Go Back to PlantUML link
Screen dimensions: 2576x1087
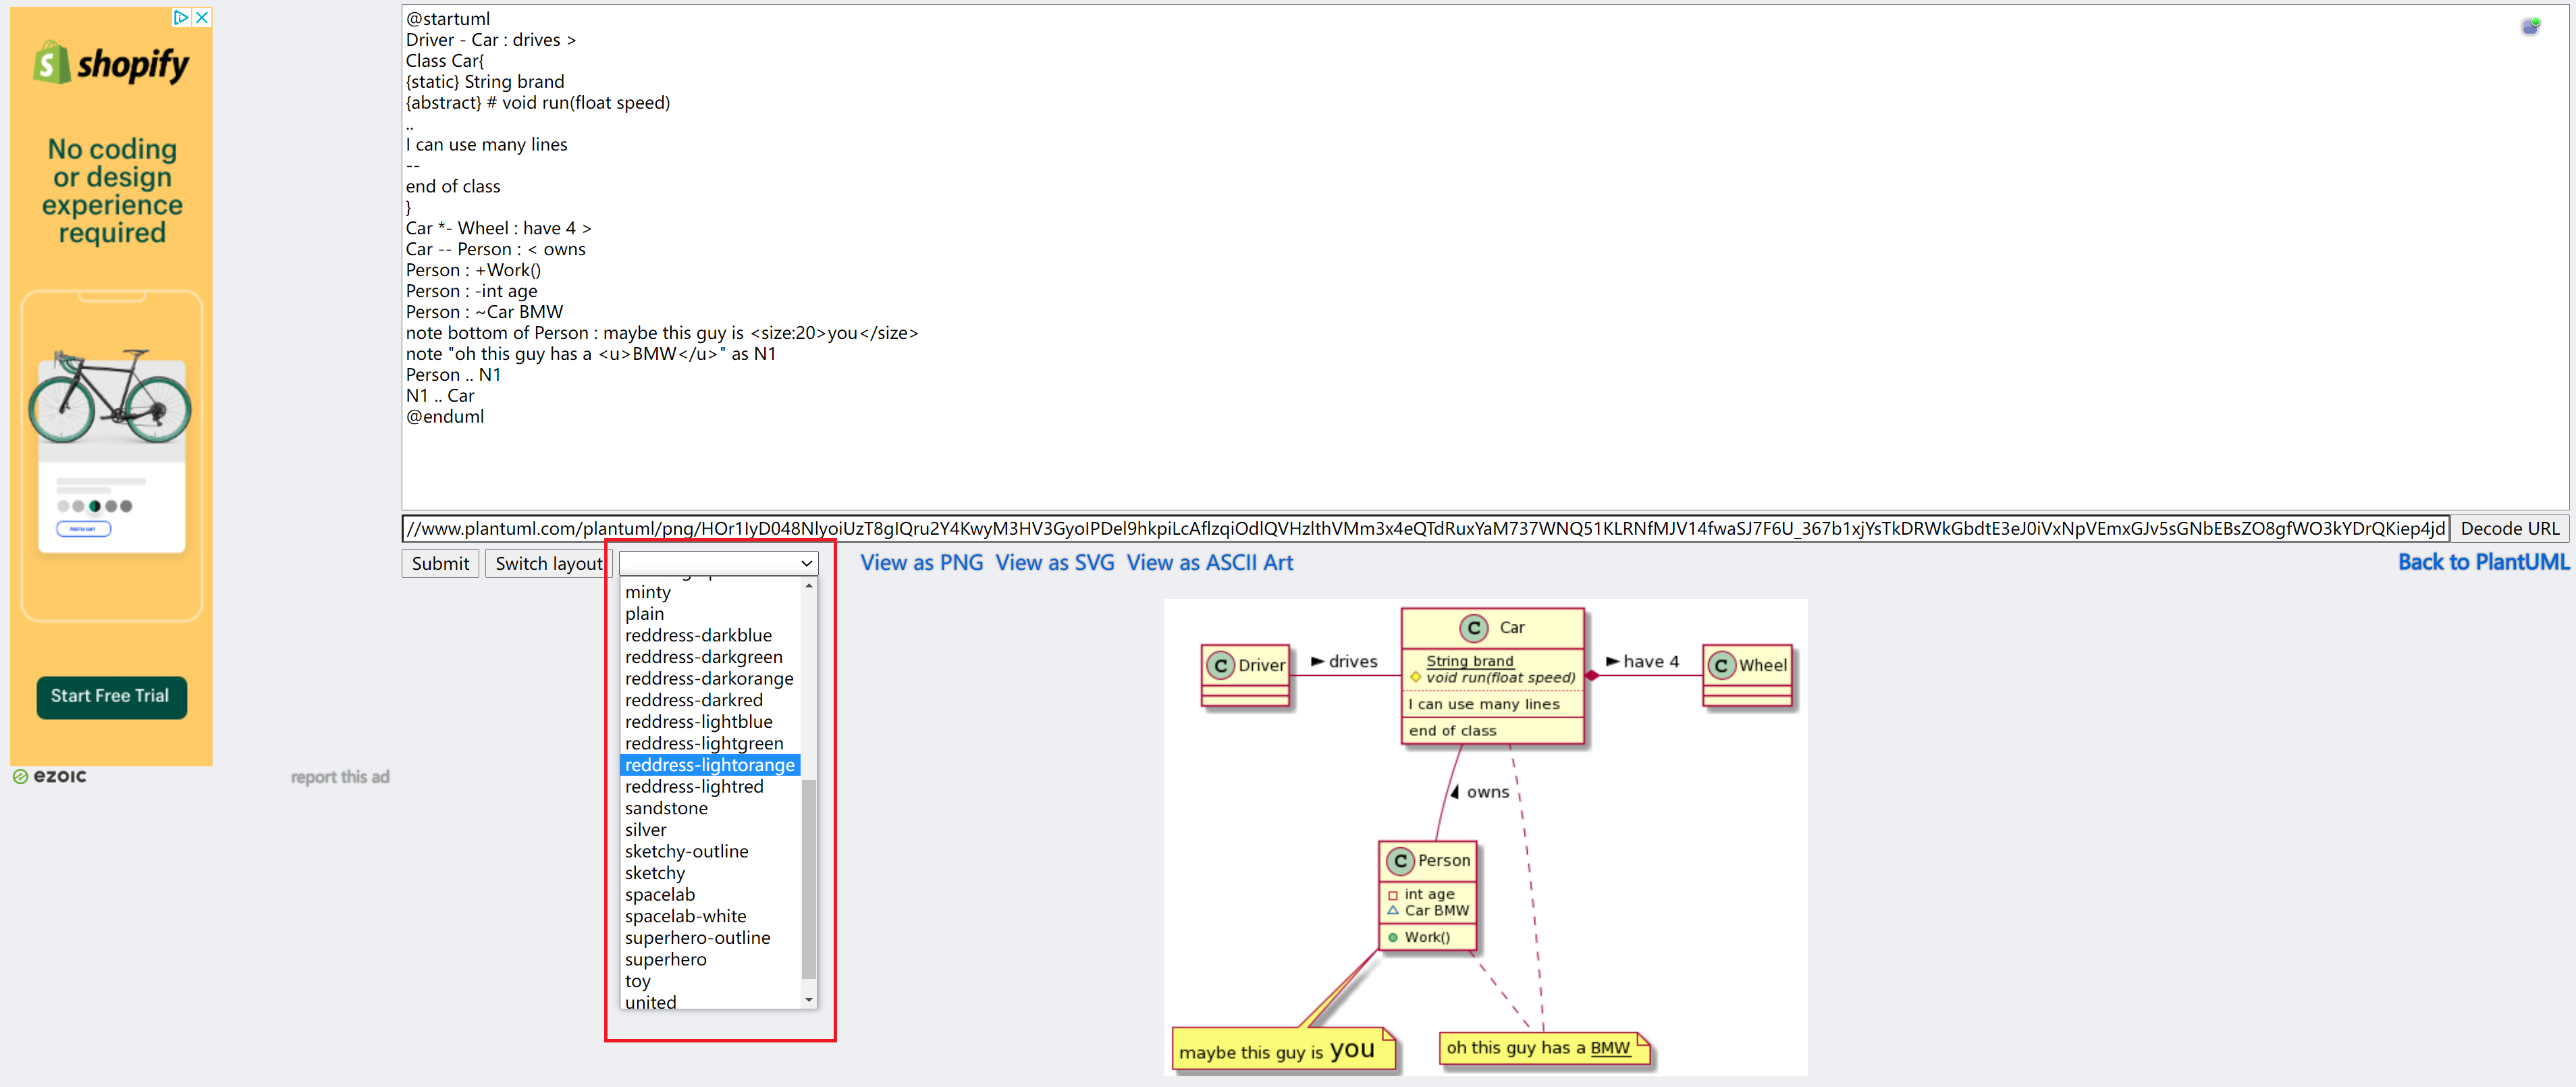(x=2483, y=562)
